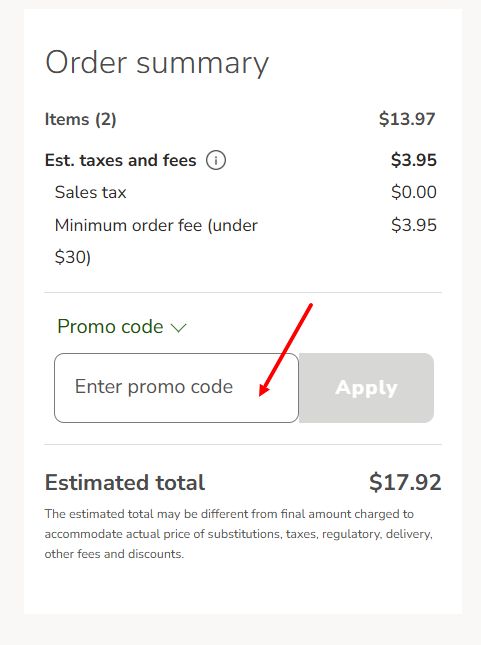The width and height of the screenshot is (481, 645).
Task: Click the Est. taxes and fees label
Action: (x=121, y=160)
